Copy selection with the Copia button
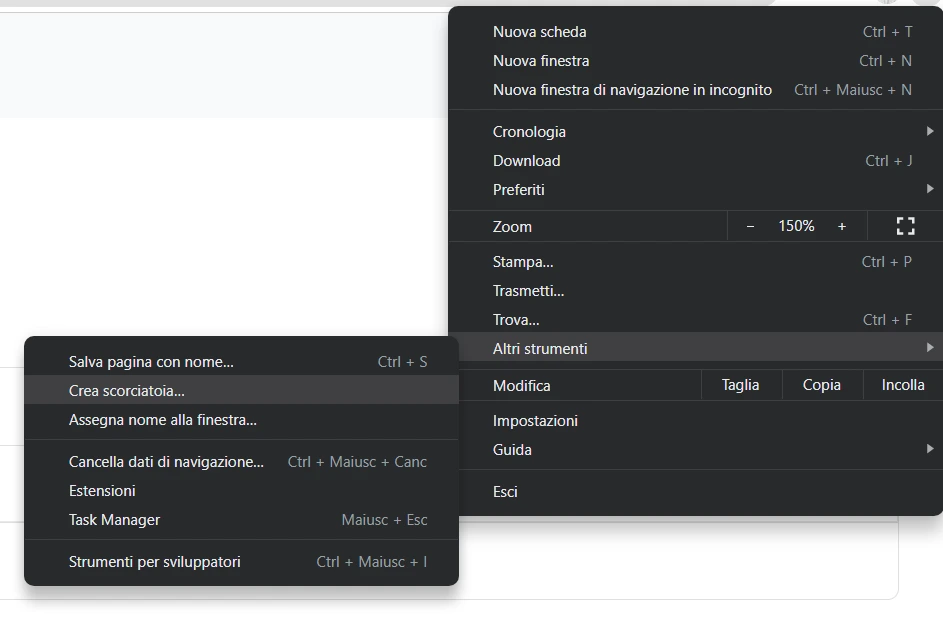The image size is (943, 622). coord(821,384)
